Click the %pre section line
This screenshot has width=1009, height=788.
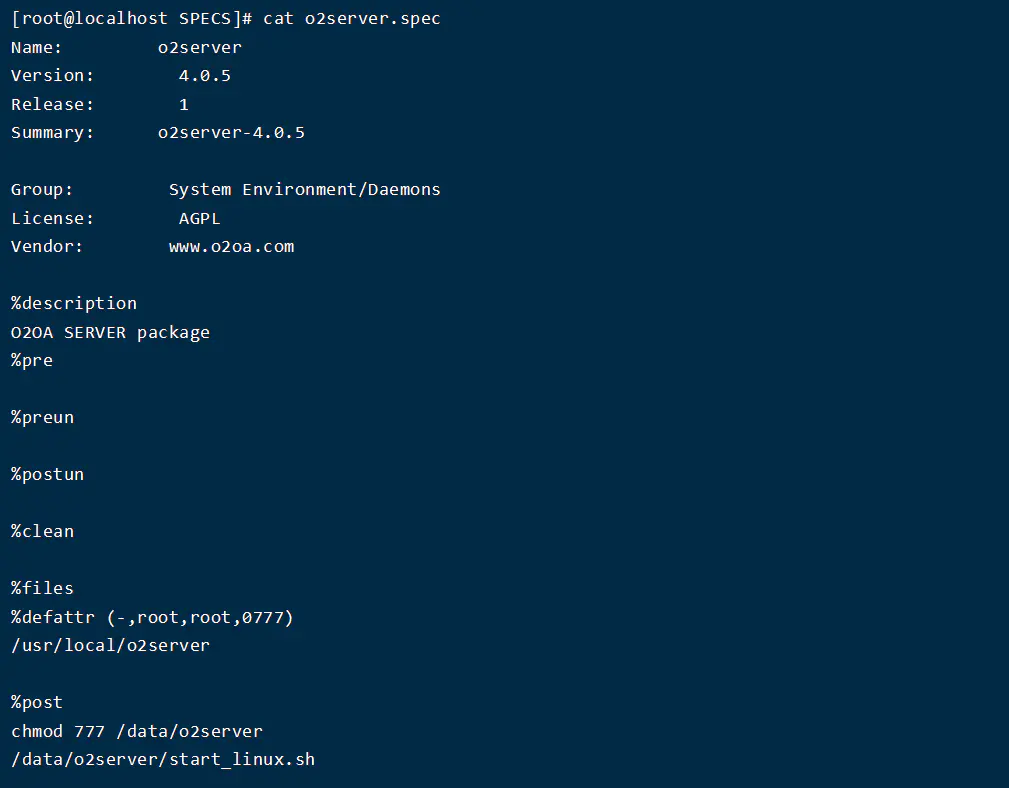pyautogui.click(x=32, y=360)
